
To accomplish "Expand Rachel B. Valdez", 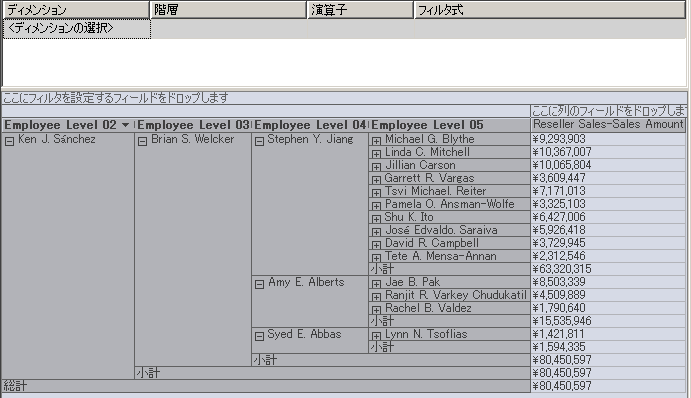I will click(x=376, y=310).
